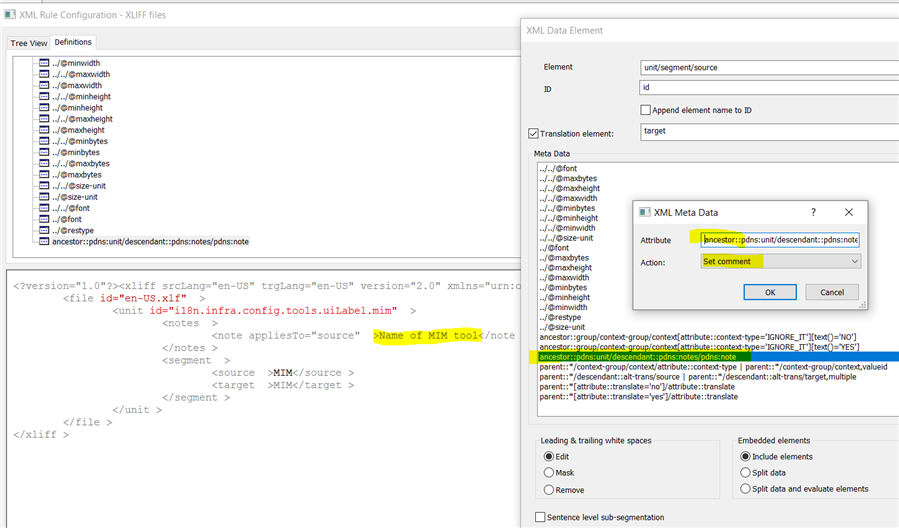
Task: Select ../@restype in Meta Data list
Action: [560, 317]
